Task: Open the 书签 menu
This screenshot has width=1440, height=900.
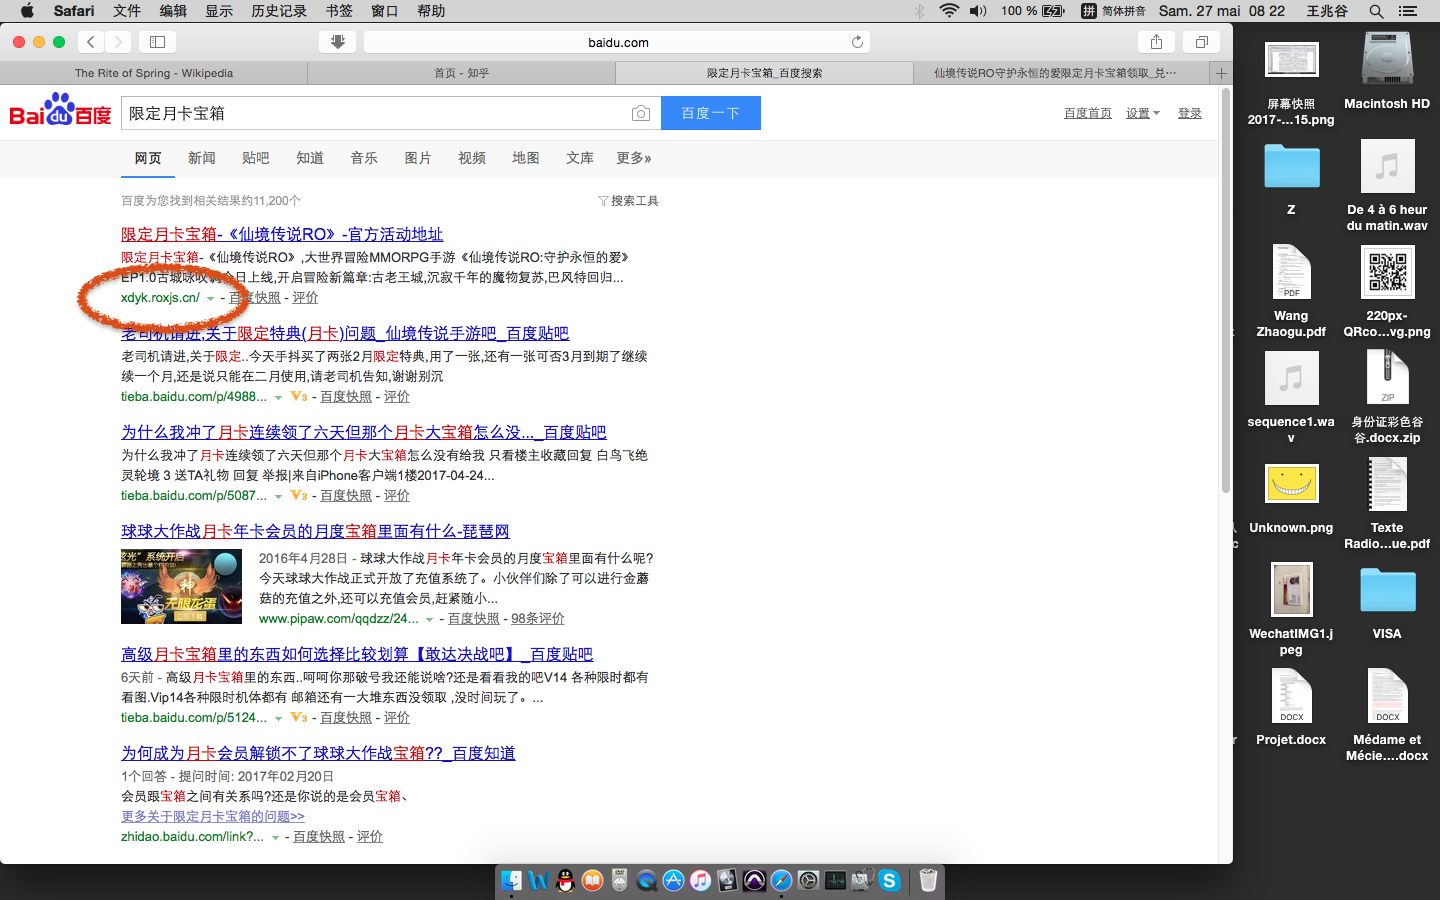Action: [x=339, y=11]
